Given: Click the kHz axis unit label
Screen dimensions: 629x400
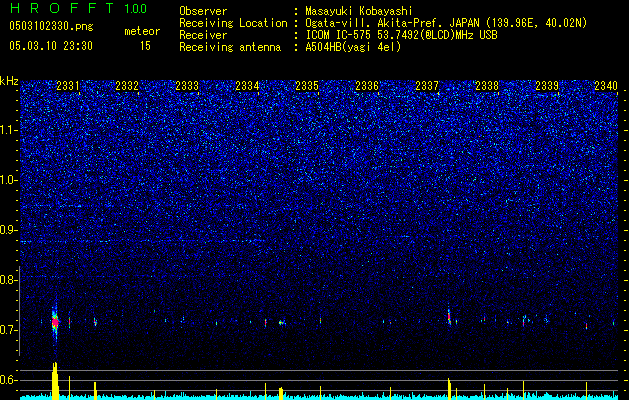Looking at the screenshot, I should click(9, 81).
